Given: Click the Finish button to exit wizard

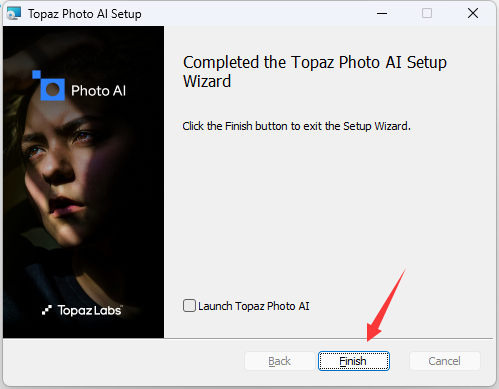Looking at the screenshot, I should (x=354, y=361).
